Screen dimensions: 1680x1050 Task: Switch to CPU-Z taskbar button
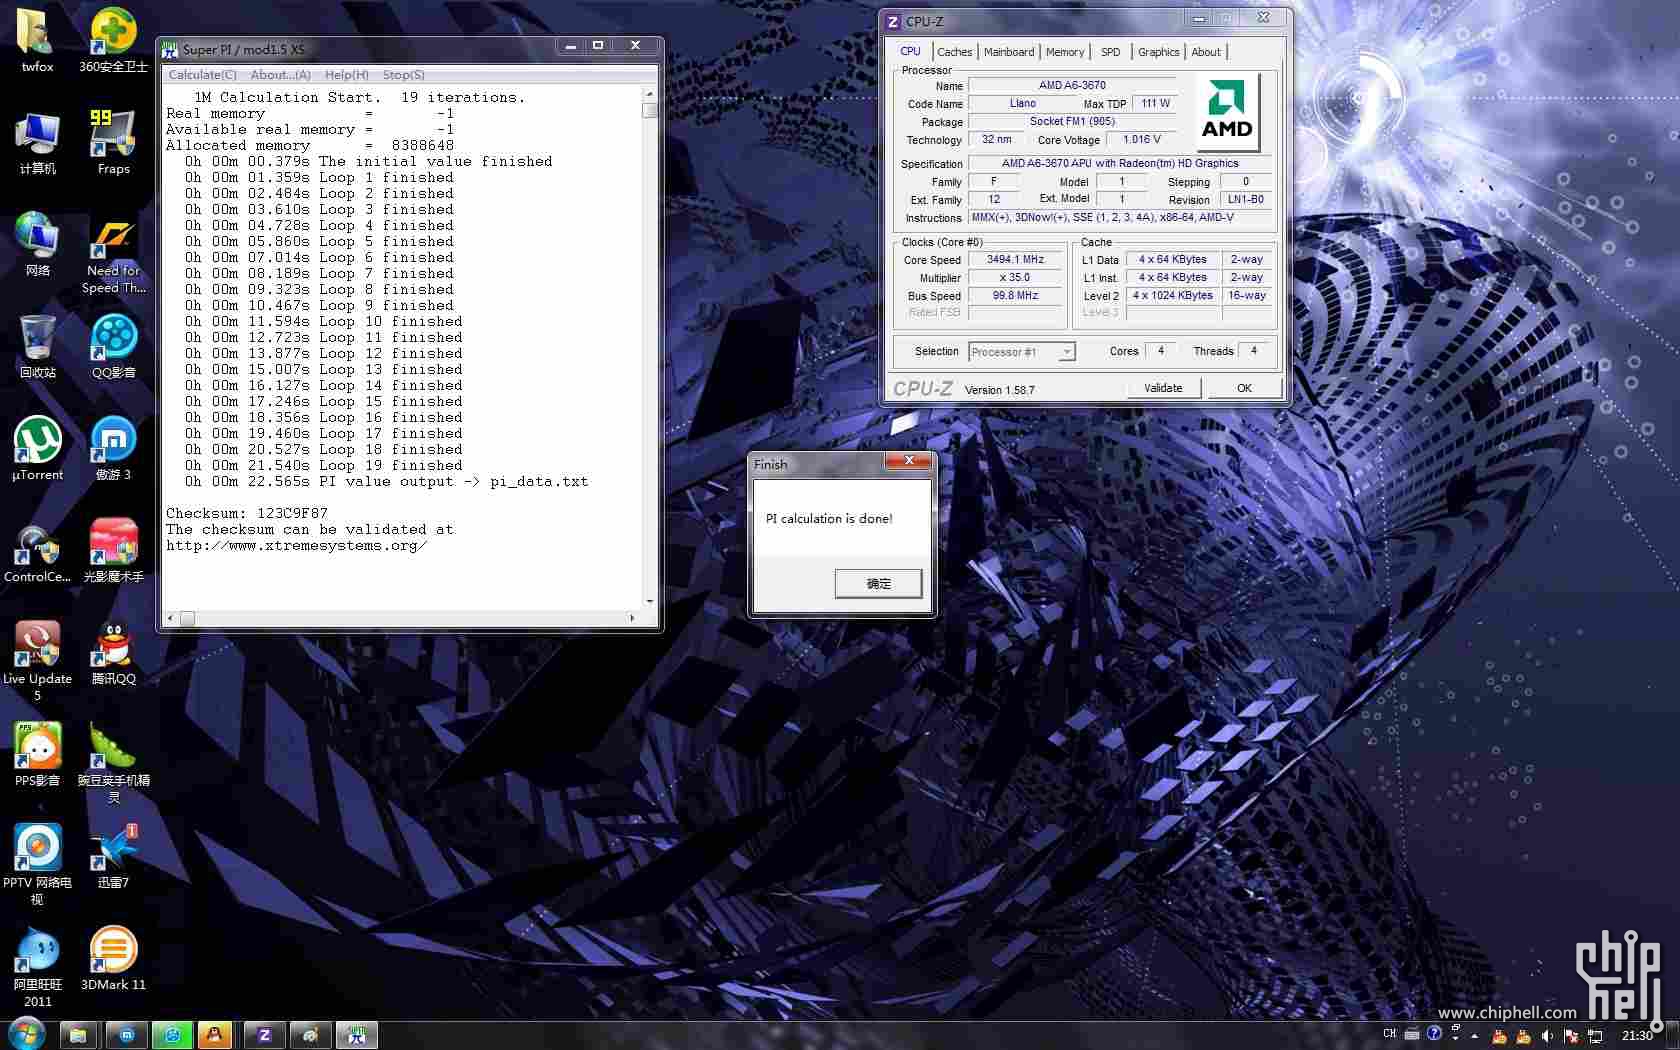coord(264,1035)
